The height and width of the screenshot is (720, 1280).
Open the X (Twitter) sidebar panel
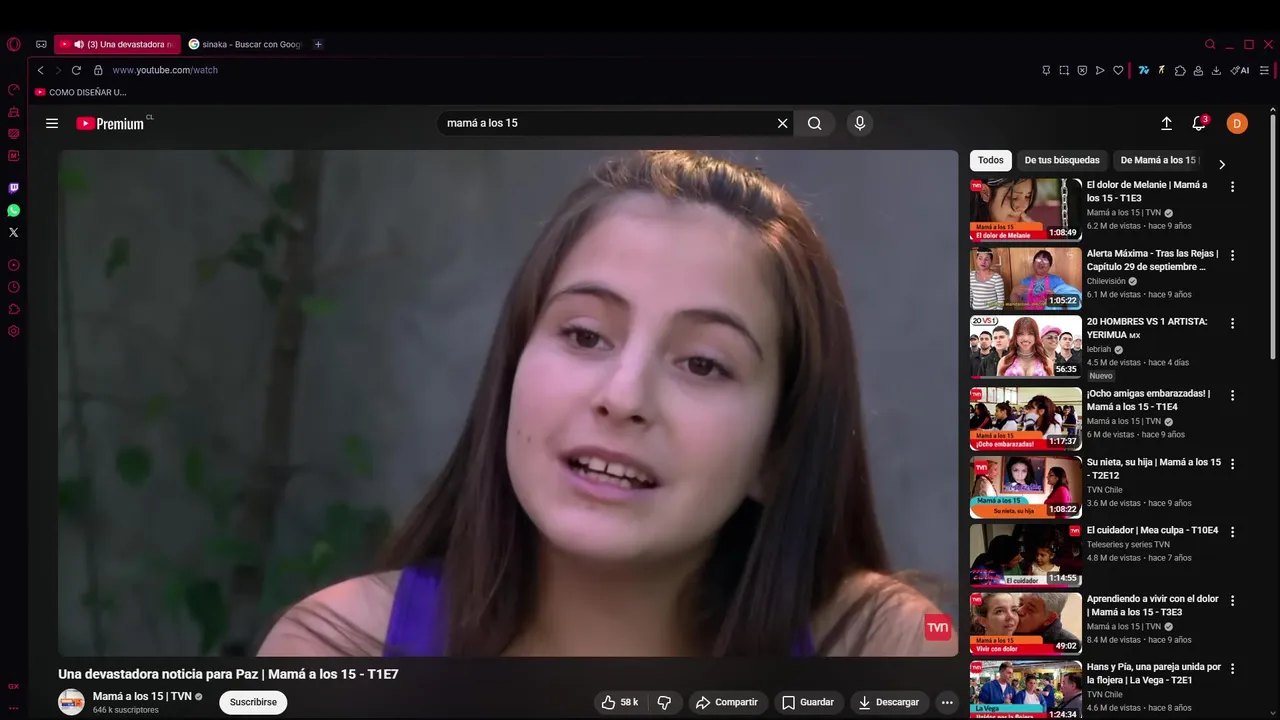tap(13, 232)
